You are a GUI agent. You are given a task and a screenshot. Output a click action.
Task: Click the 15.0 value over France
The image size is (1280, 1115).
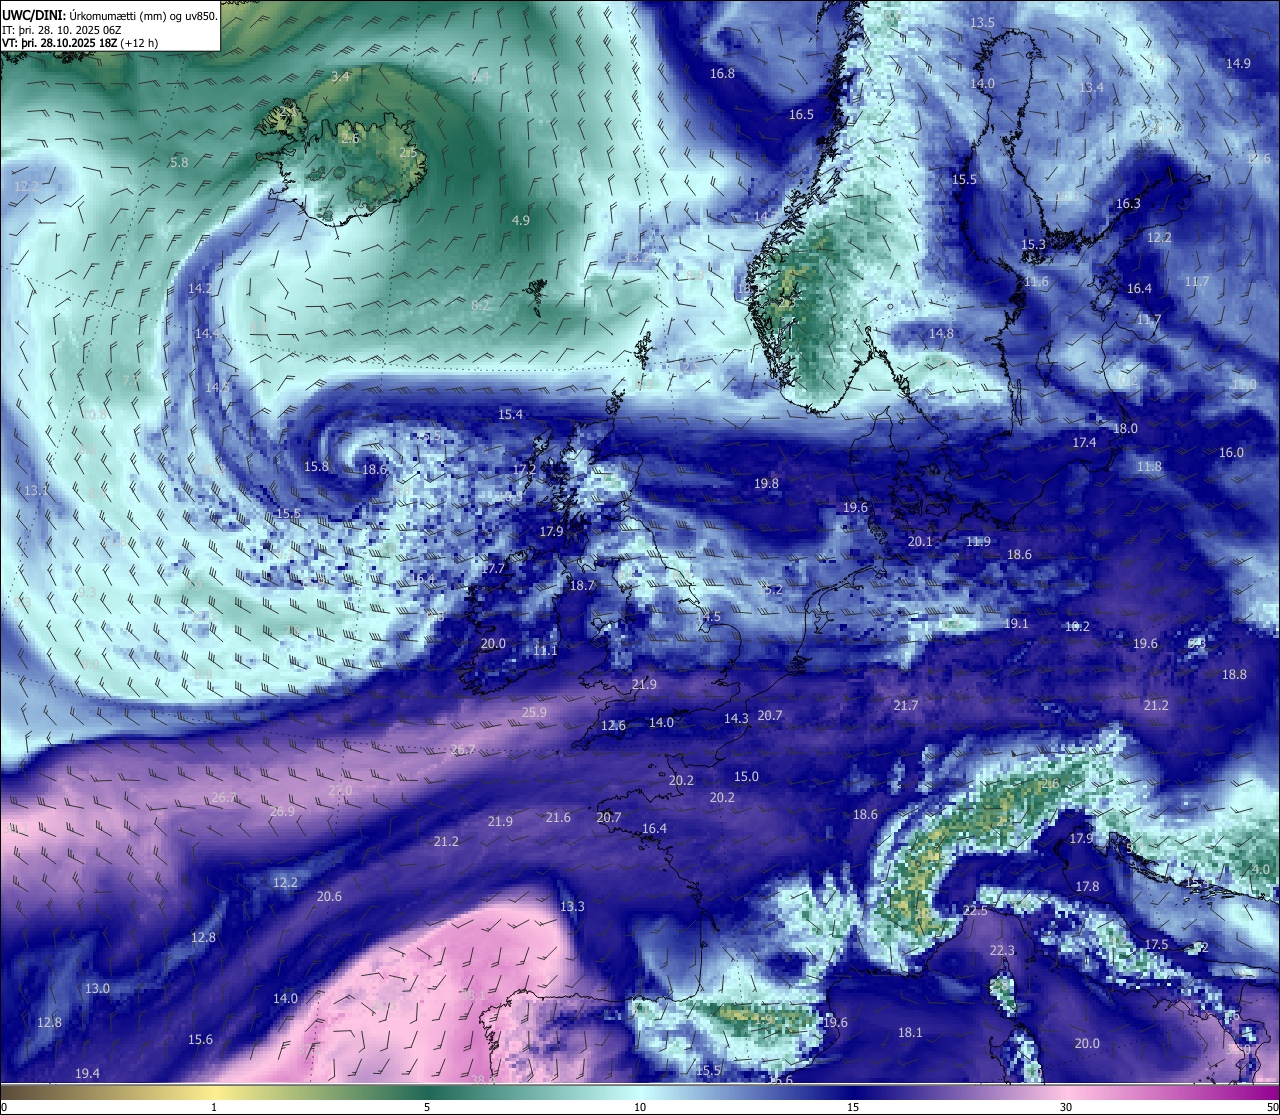[746, 777]
